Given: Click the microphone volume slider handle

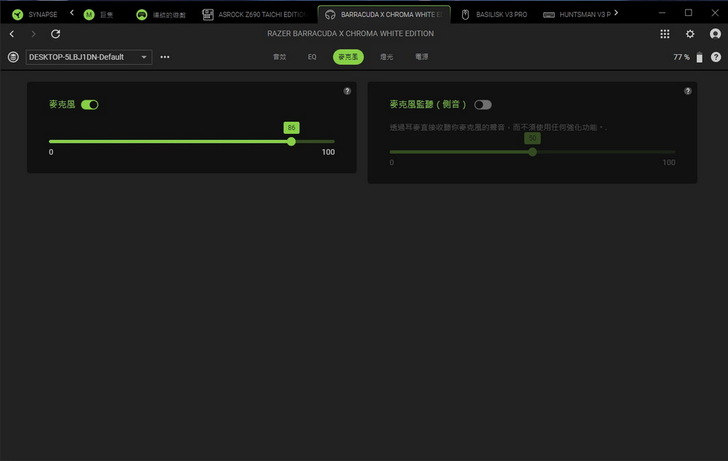Looking at the screenshot, I should 291,142.
